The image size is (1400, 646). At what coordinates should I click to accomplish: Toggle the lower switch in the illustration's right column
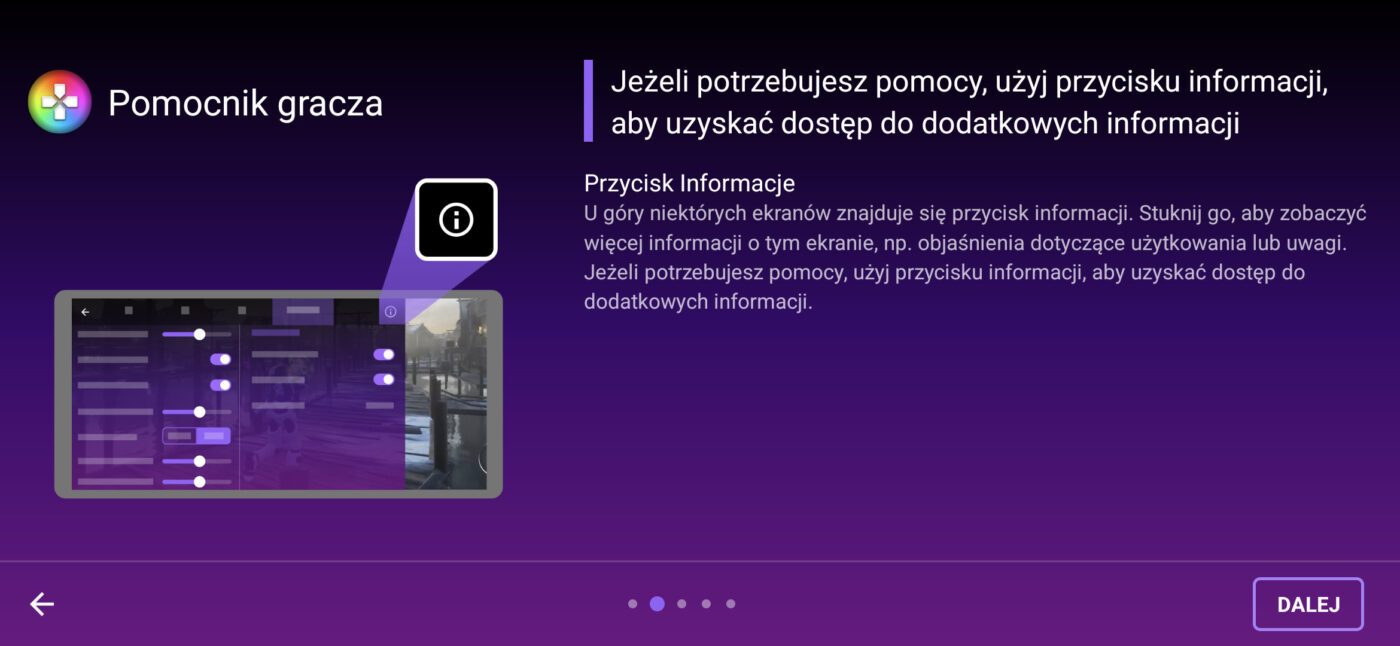[x=383, y=379]
